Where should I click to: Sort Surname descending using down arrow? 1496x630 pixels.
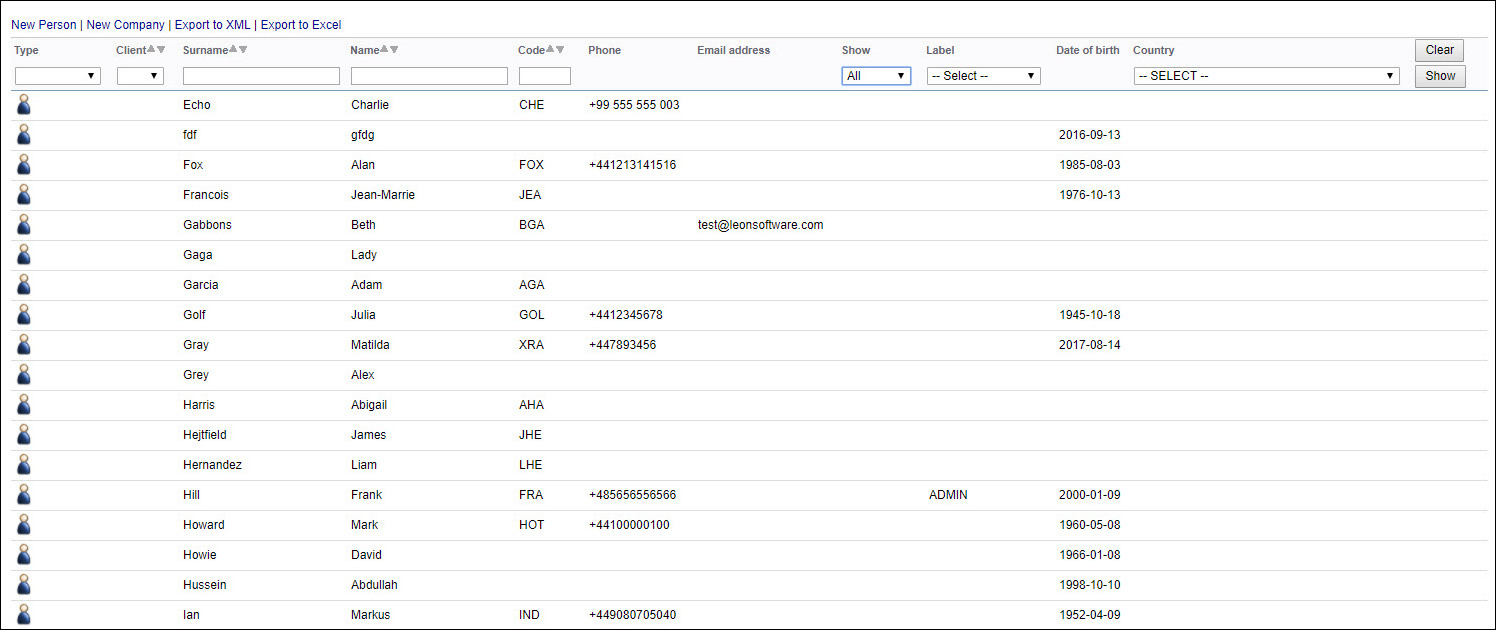tap(243, 50)
